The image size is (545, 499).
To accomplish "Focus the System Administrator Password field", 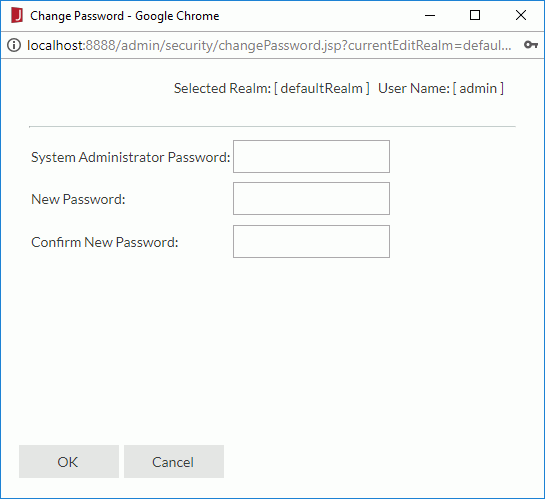I will click(311, 156).
